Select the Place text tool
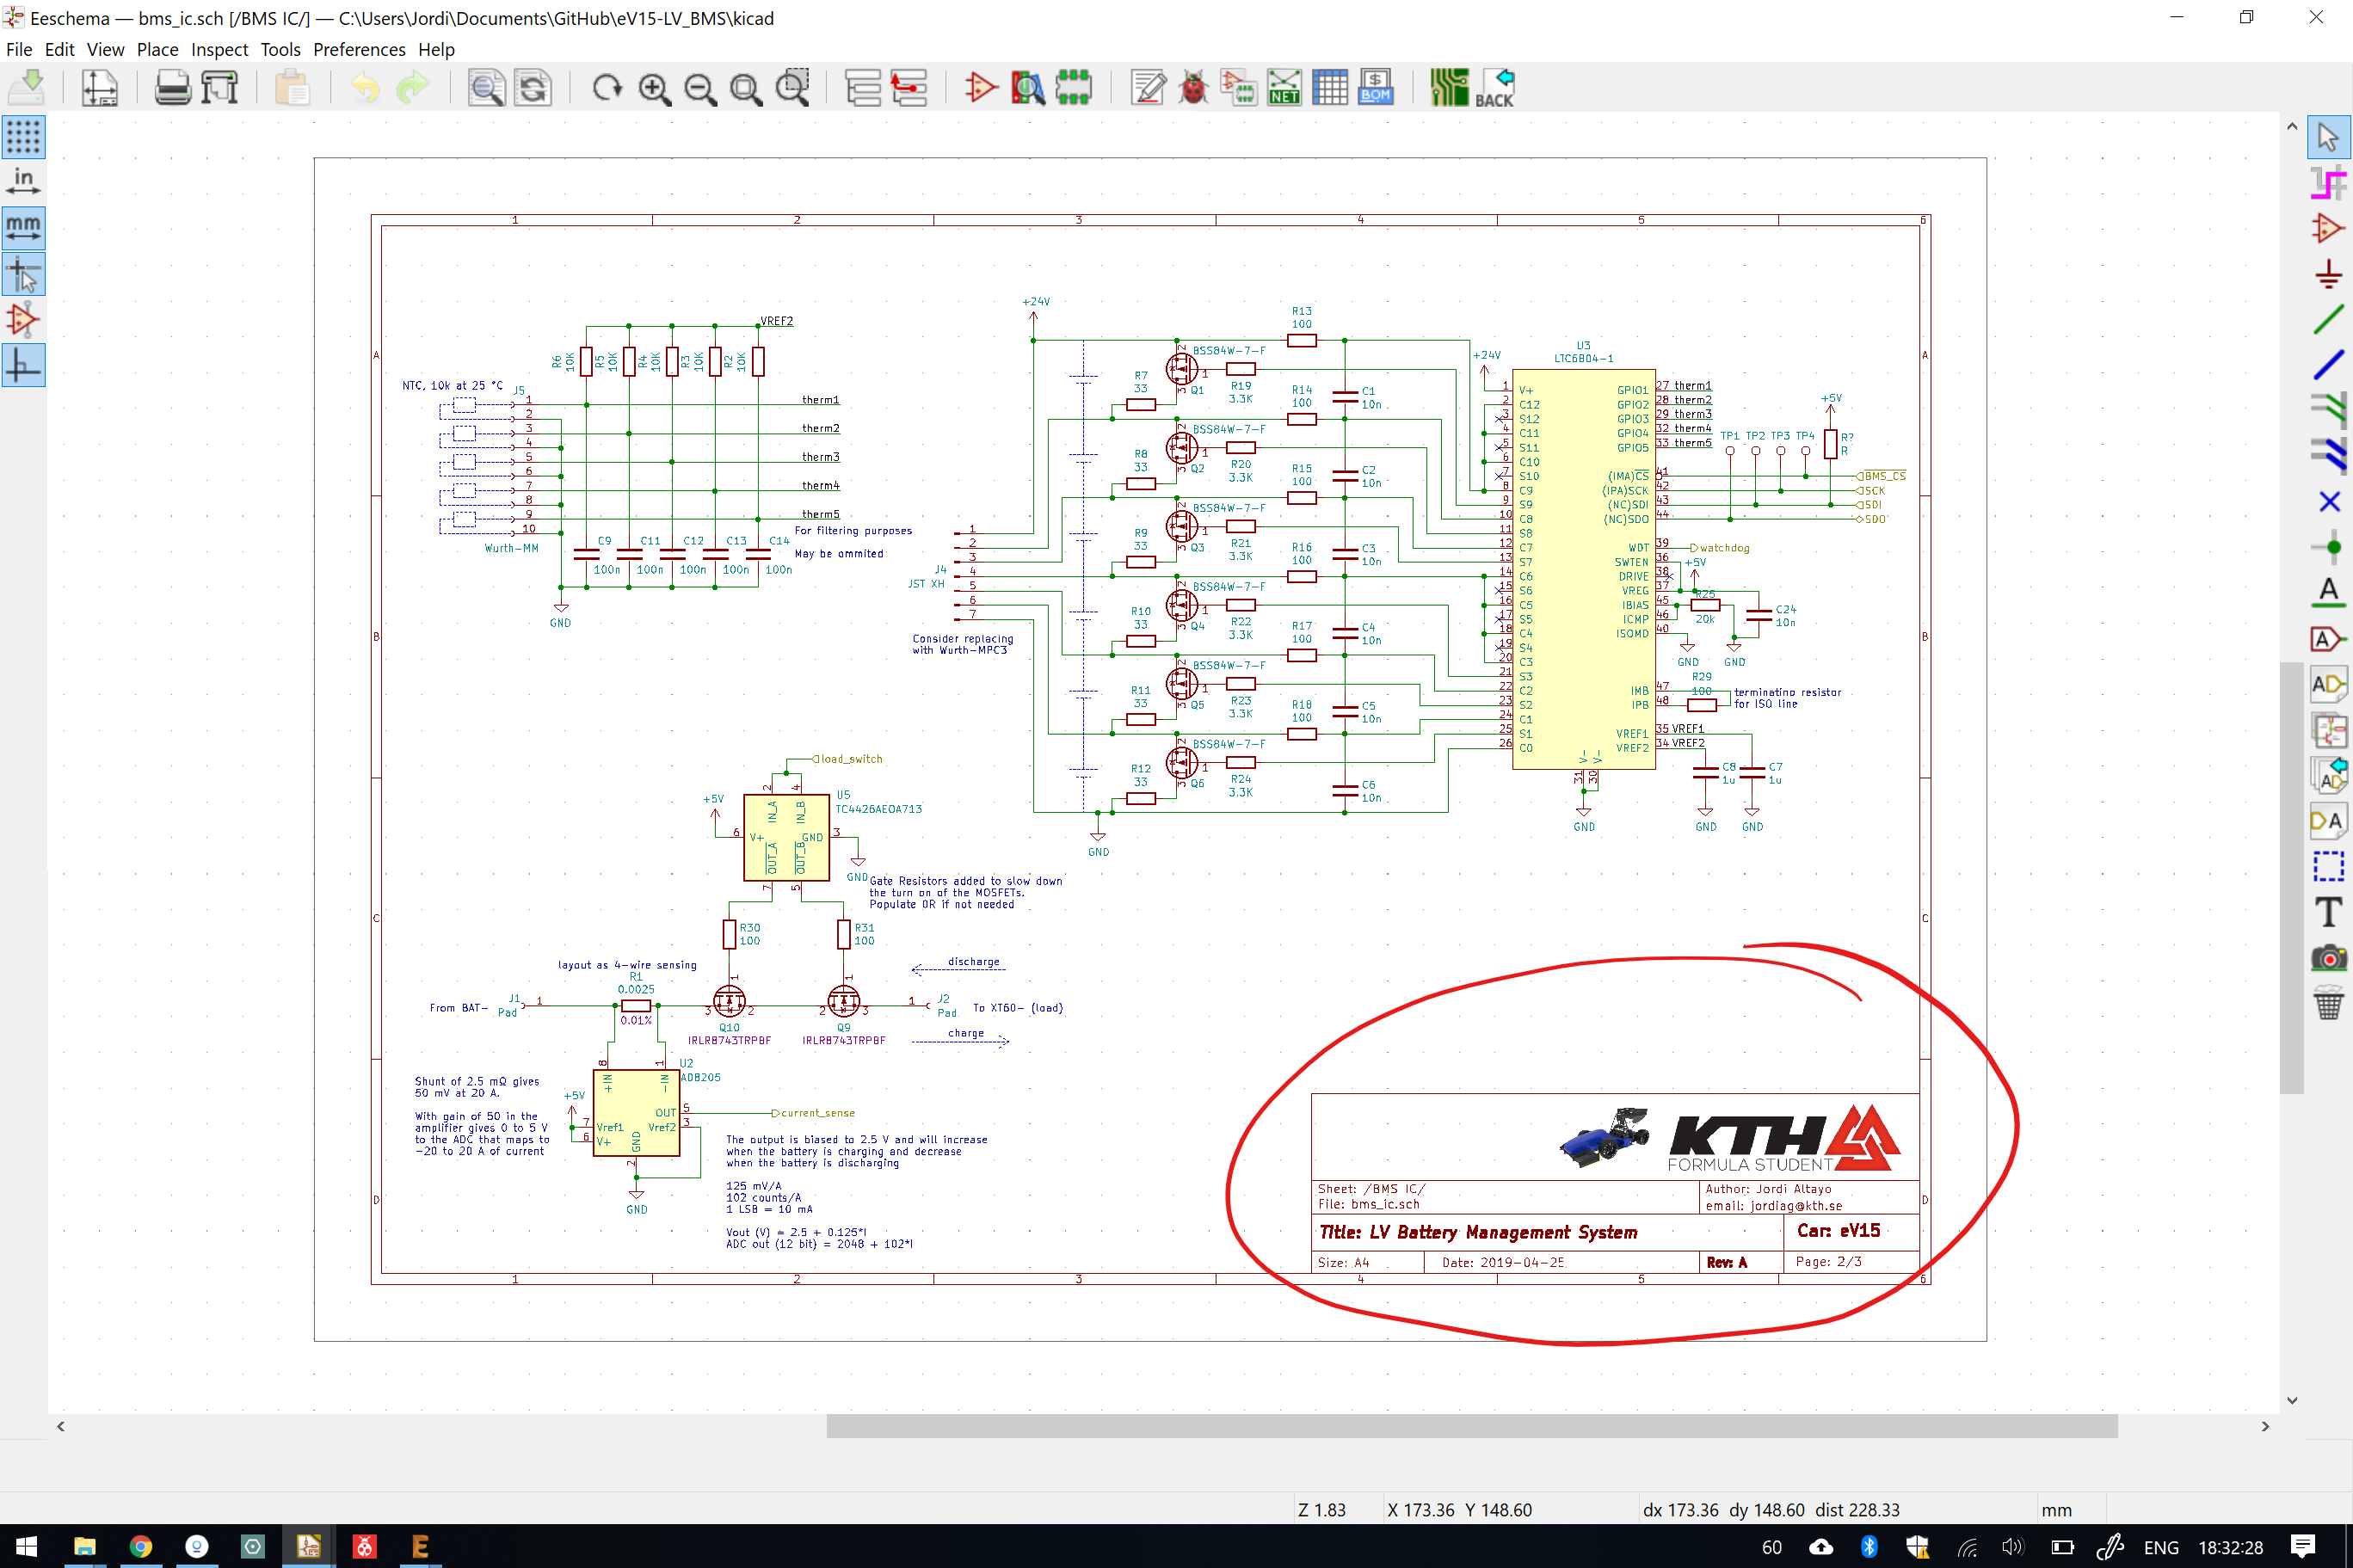The width and height of the screenshot is (2353, 1568). tap(2328, 912)
